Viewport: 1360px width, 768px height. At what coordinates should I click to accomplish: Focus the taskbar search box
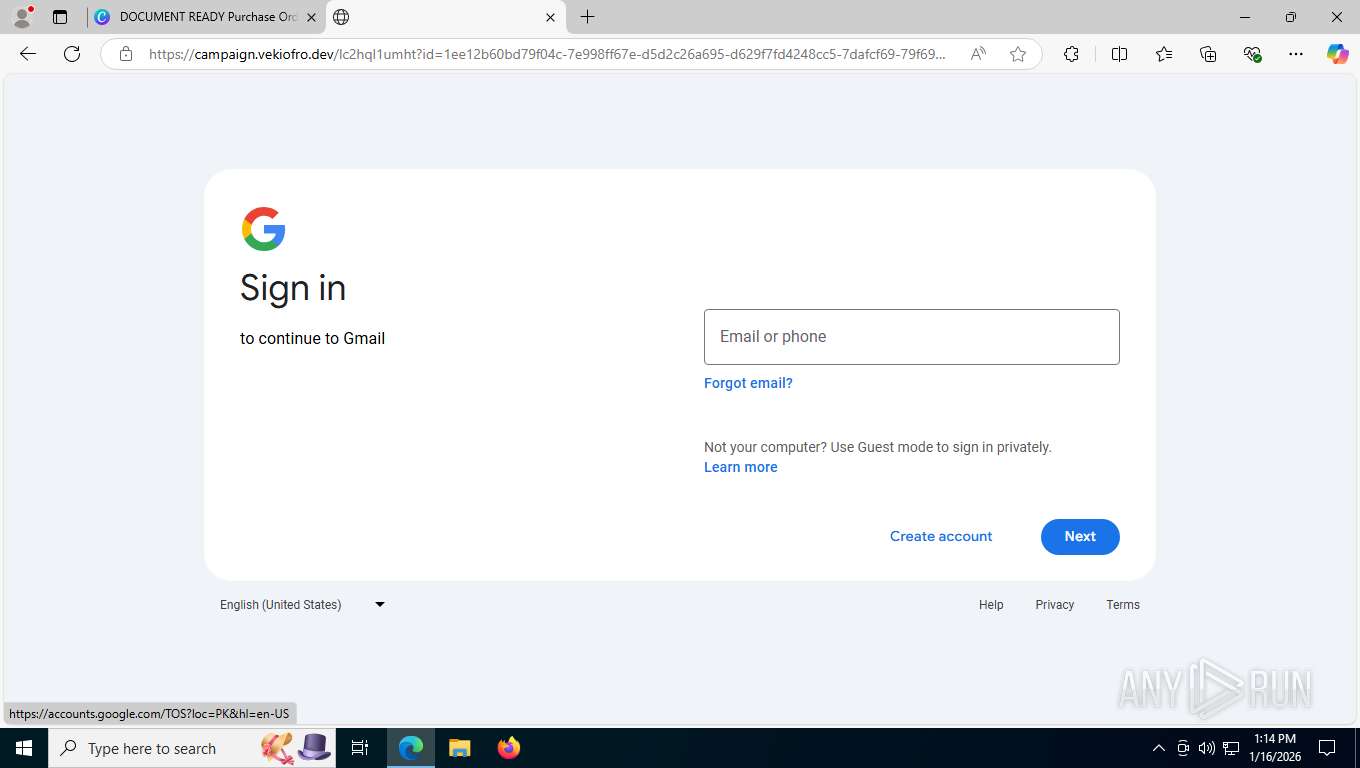[194, 748]
